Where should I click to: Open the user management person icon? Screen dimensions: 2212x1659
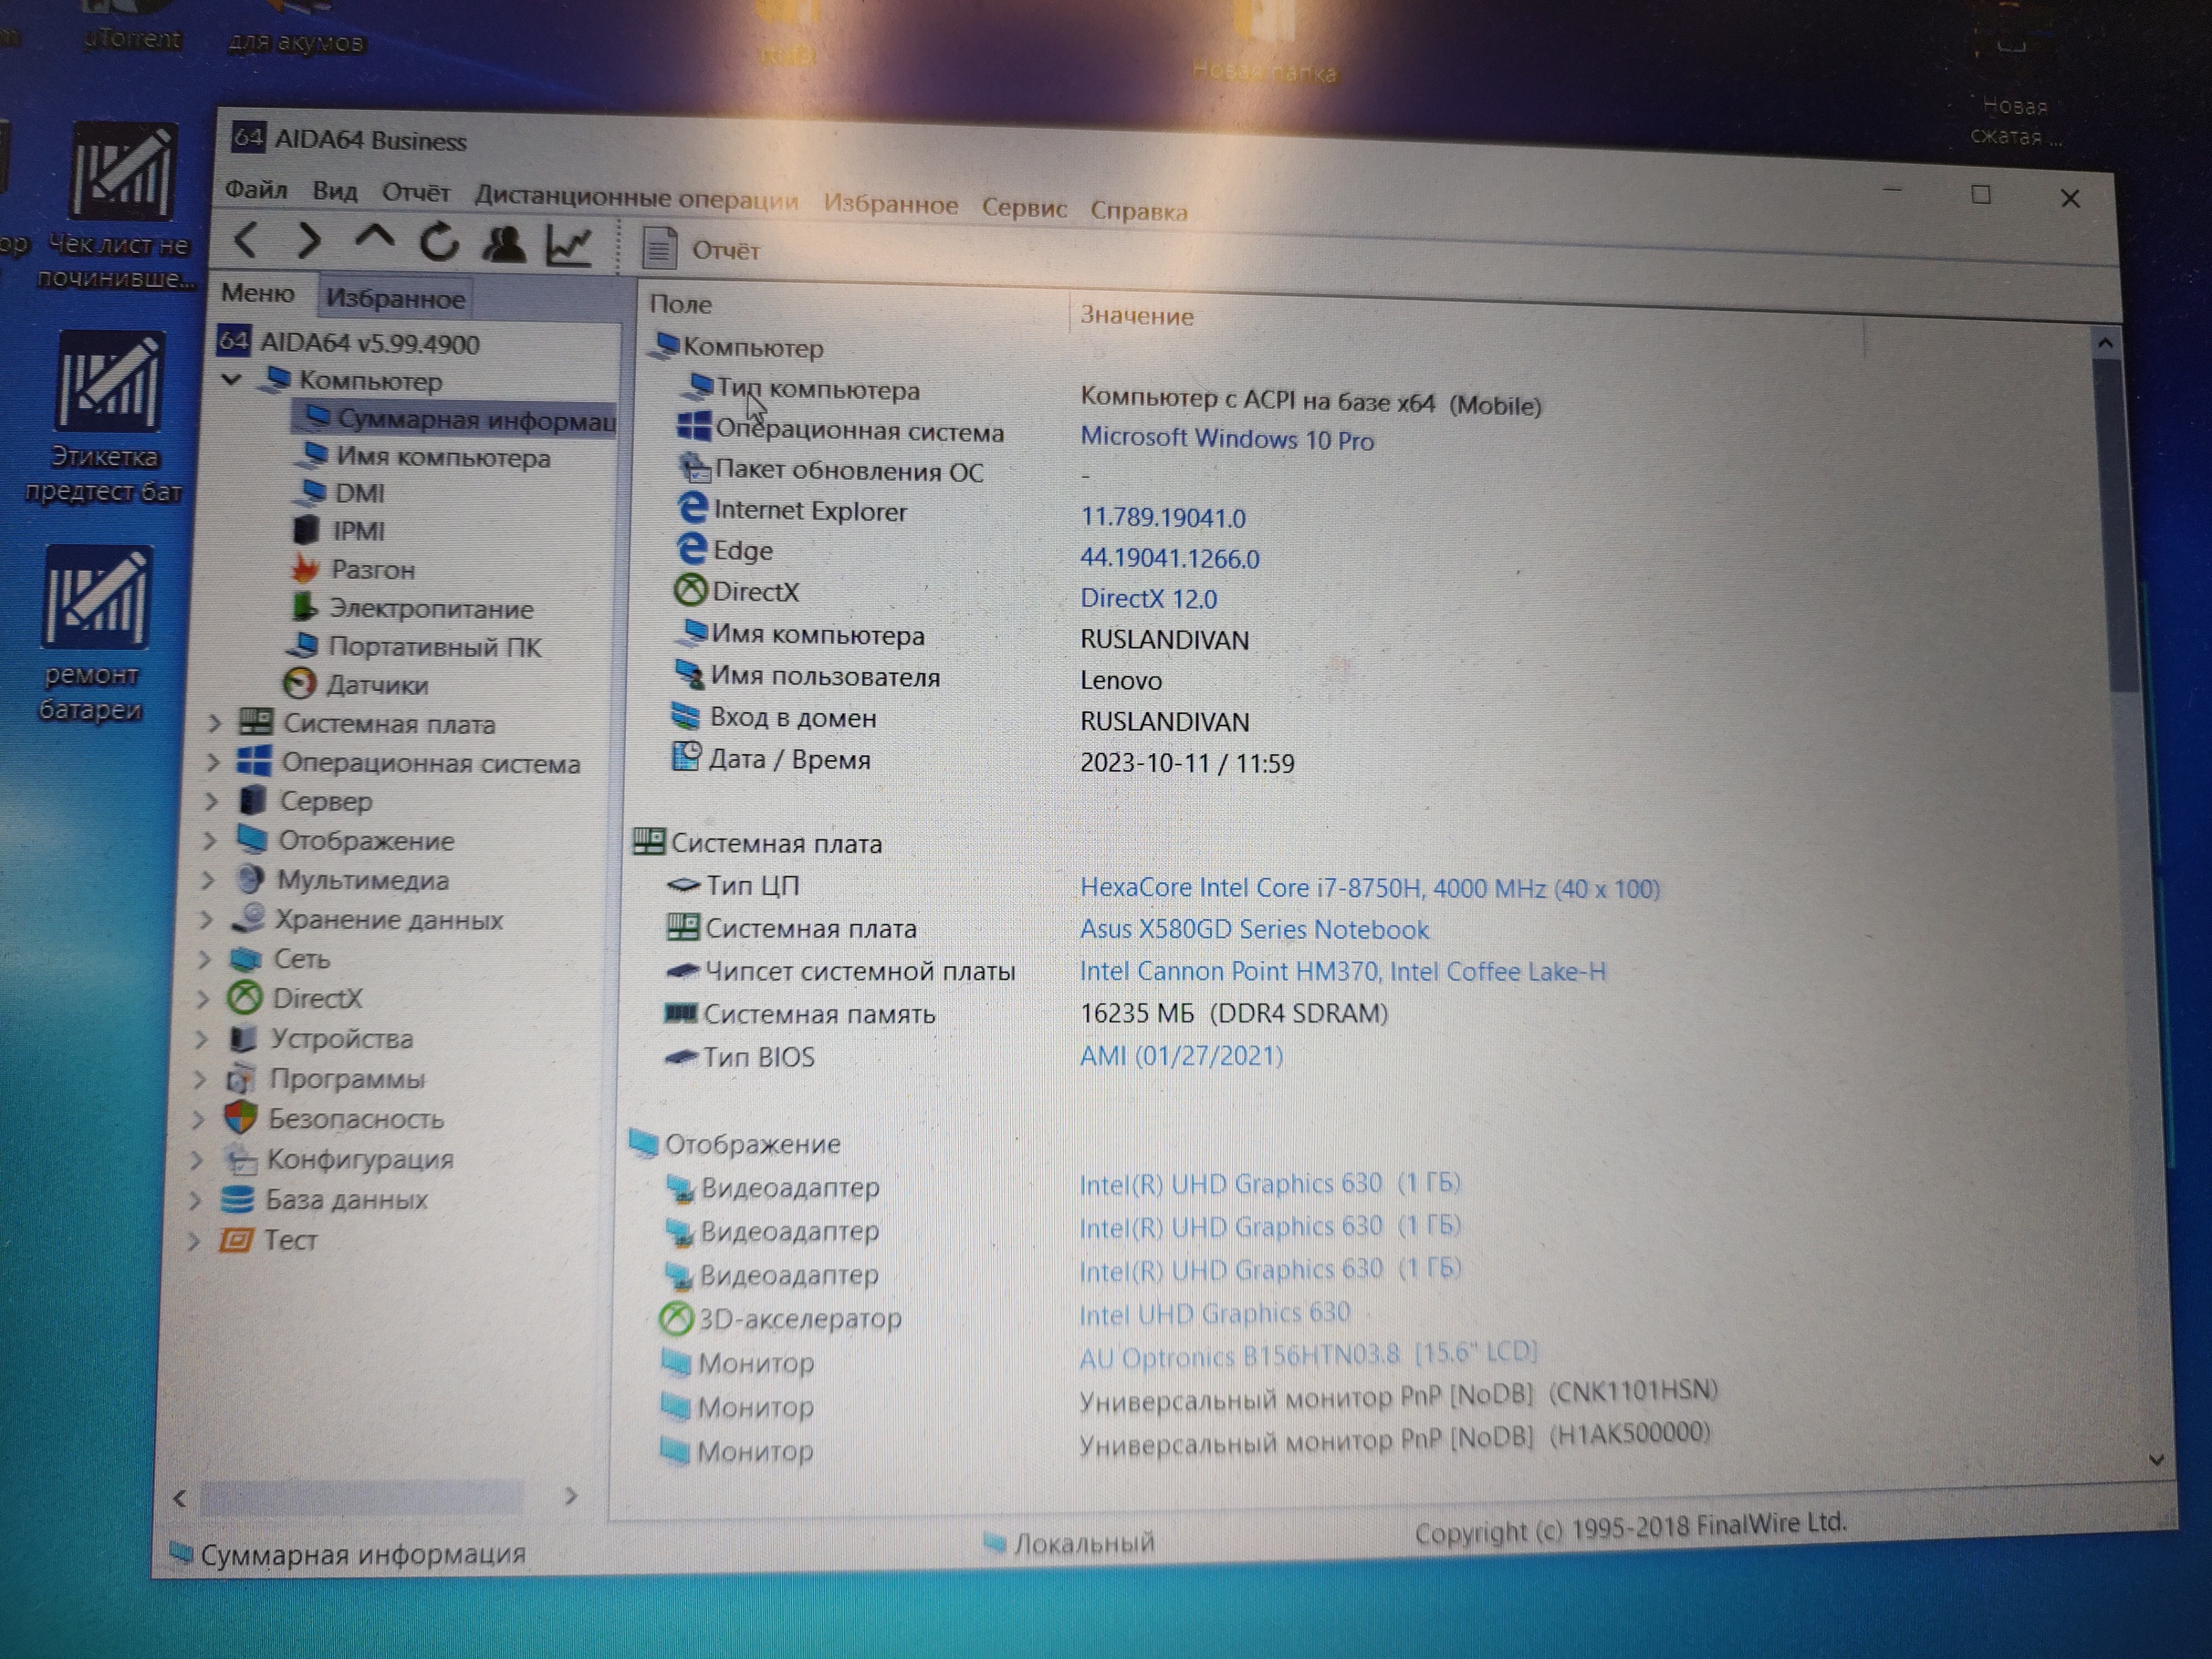point(503,244)
